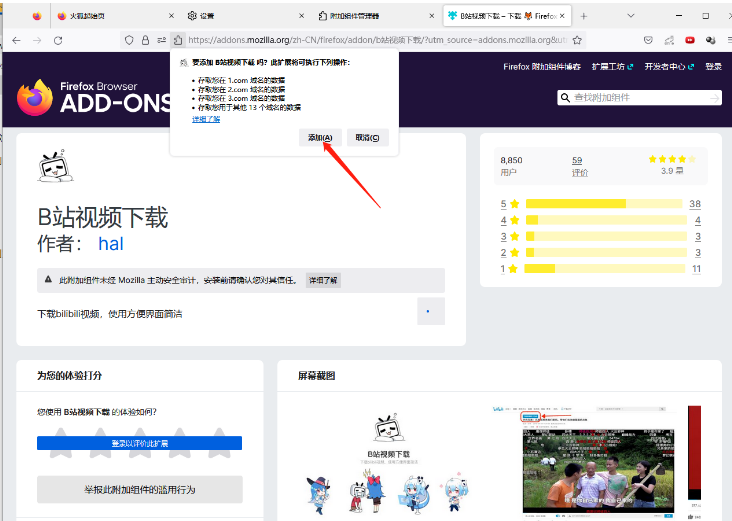Filter reviews by 3 star row

[600, 236]
